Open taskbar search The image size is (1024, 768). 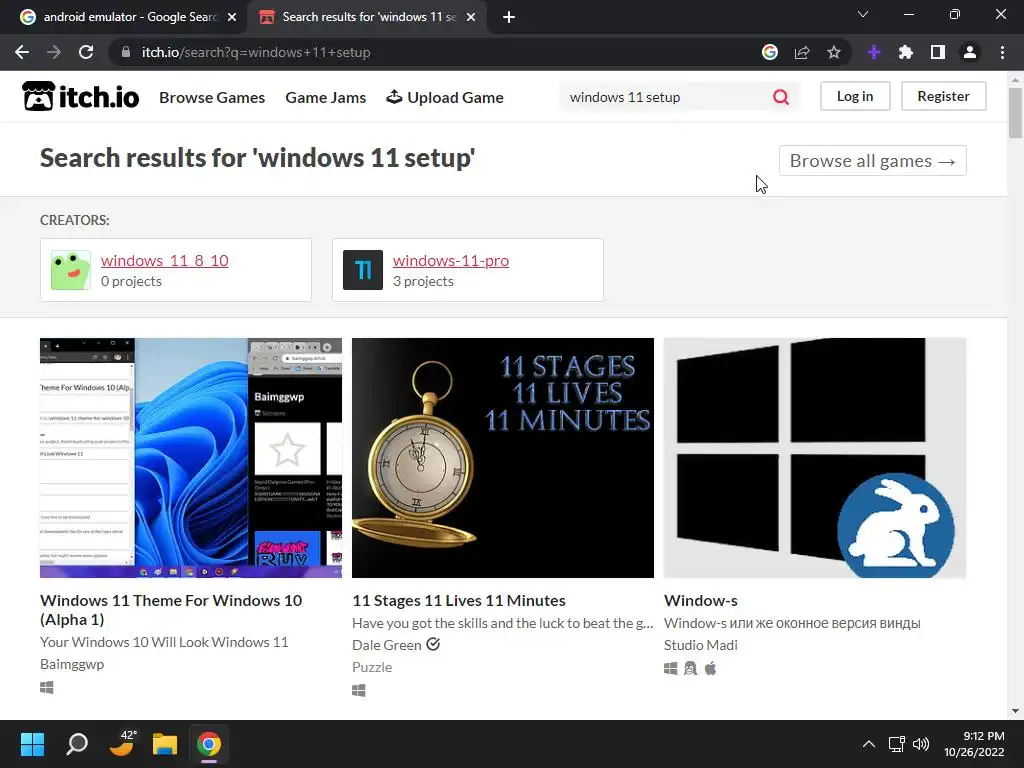tap(77, 744)
